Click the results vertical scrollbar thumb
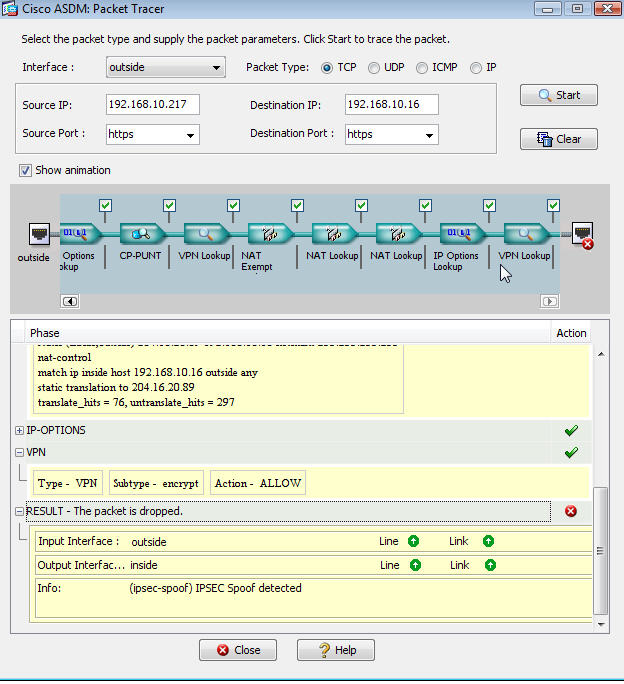Screen dimensions: 624x684 (x=601, y=551)
